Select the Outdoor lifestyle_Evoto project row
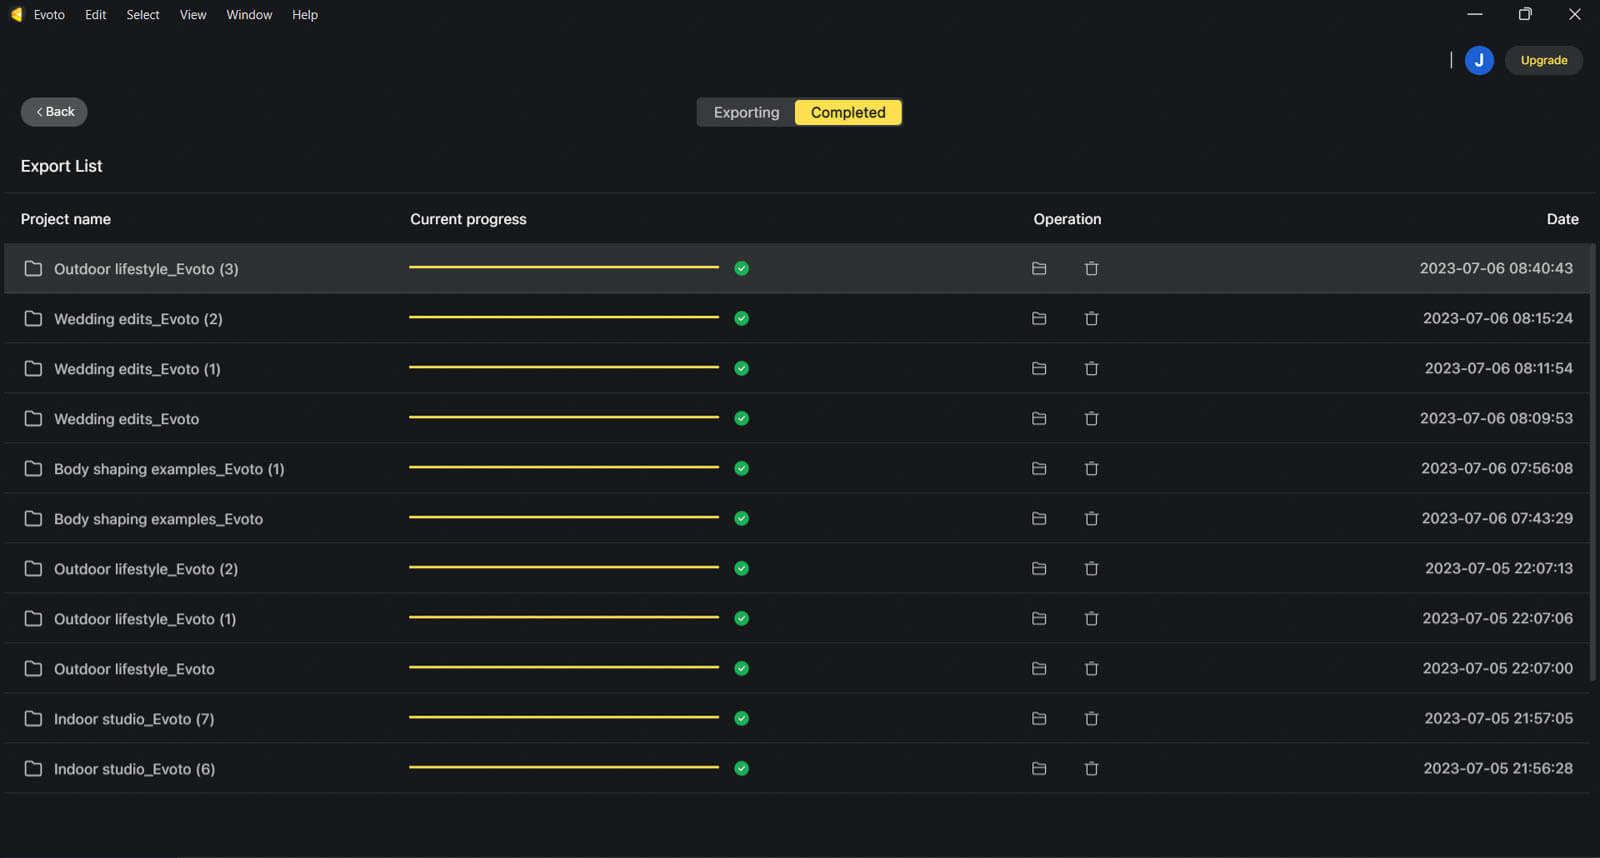 [134, 669]
